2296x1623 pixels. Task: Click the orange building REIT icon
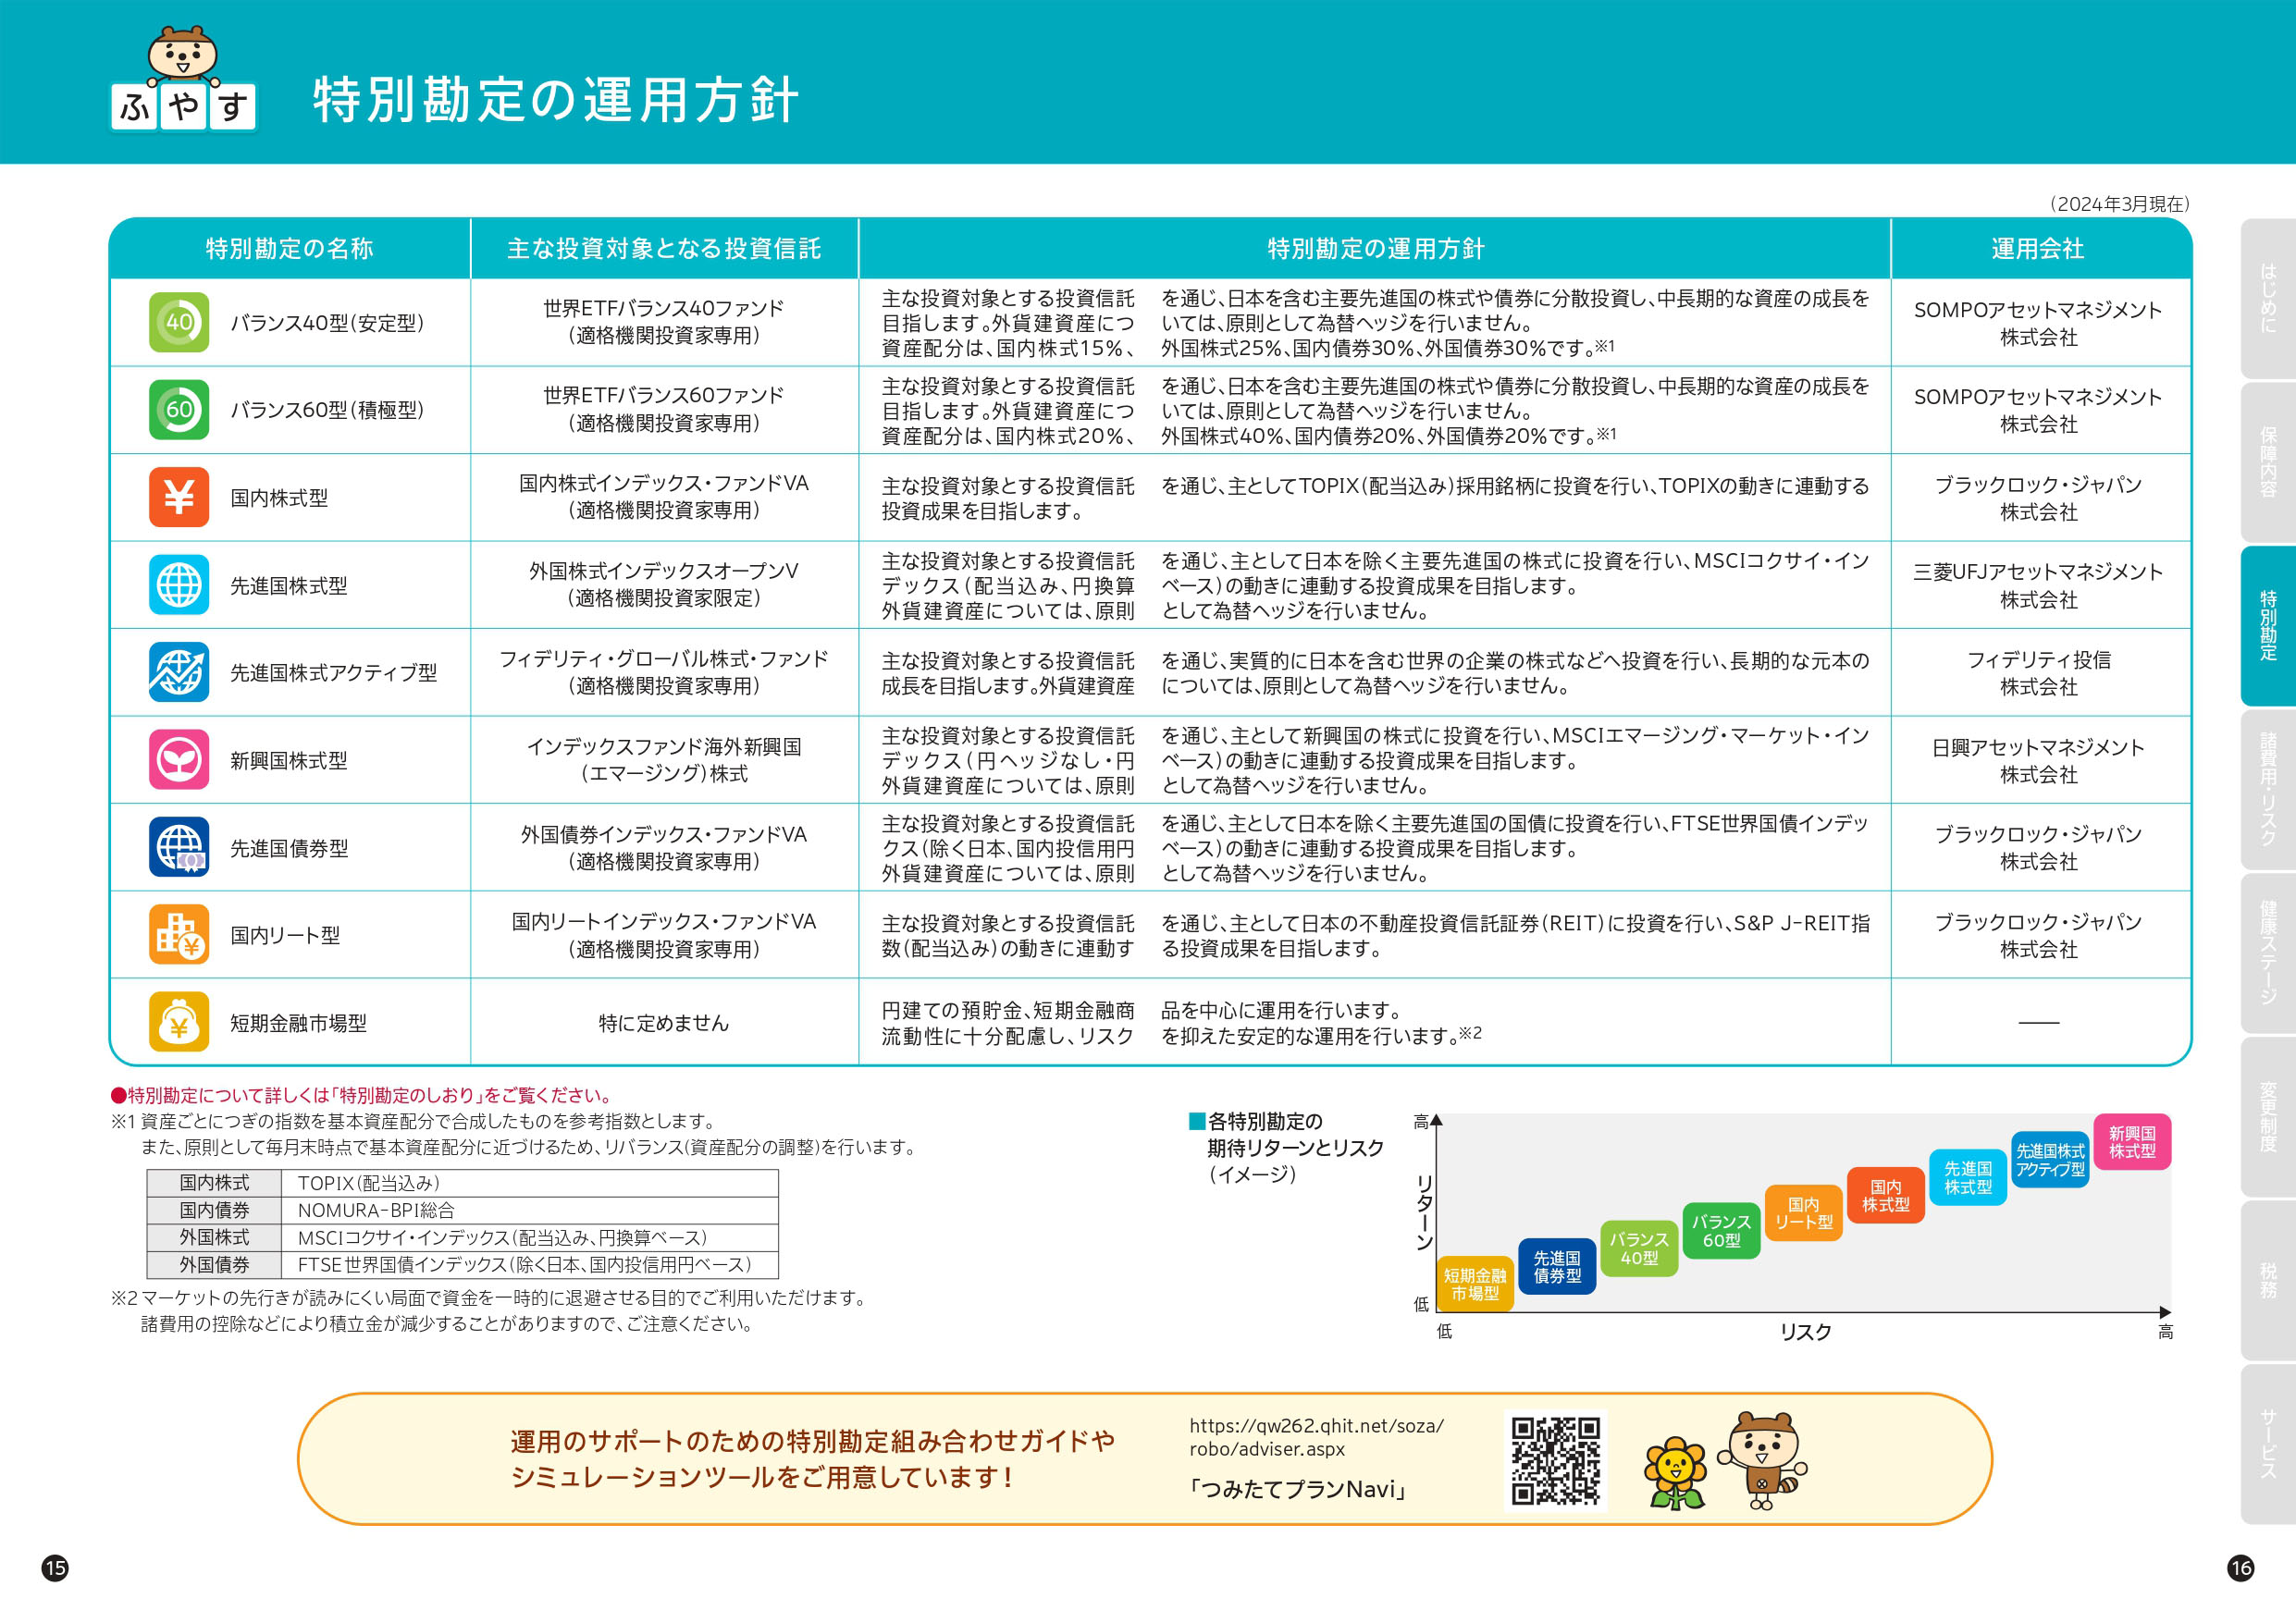tap(179, 934)
